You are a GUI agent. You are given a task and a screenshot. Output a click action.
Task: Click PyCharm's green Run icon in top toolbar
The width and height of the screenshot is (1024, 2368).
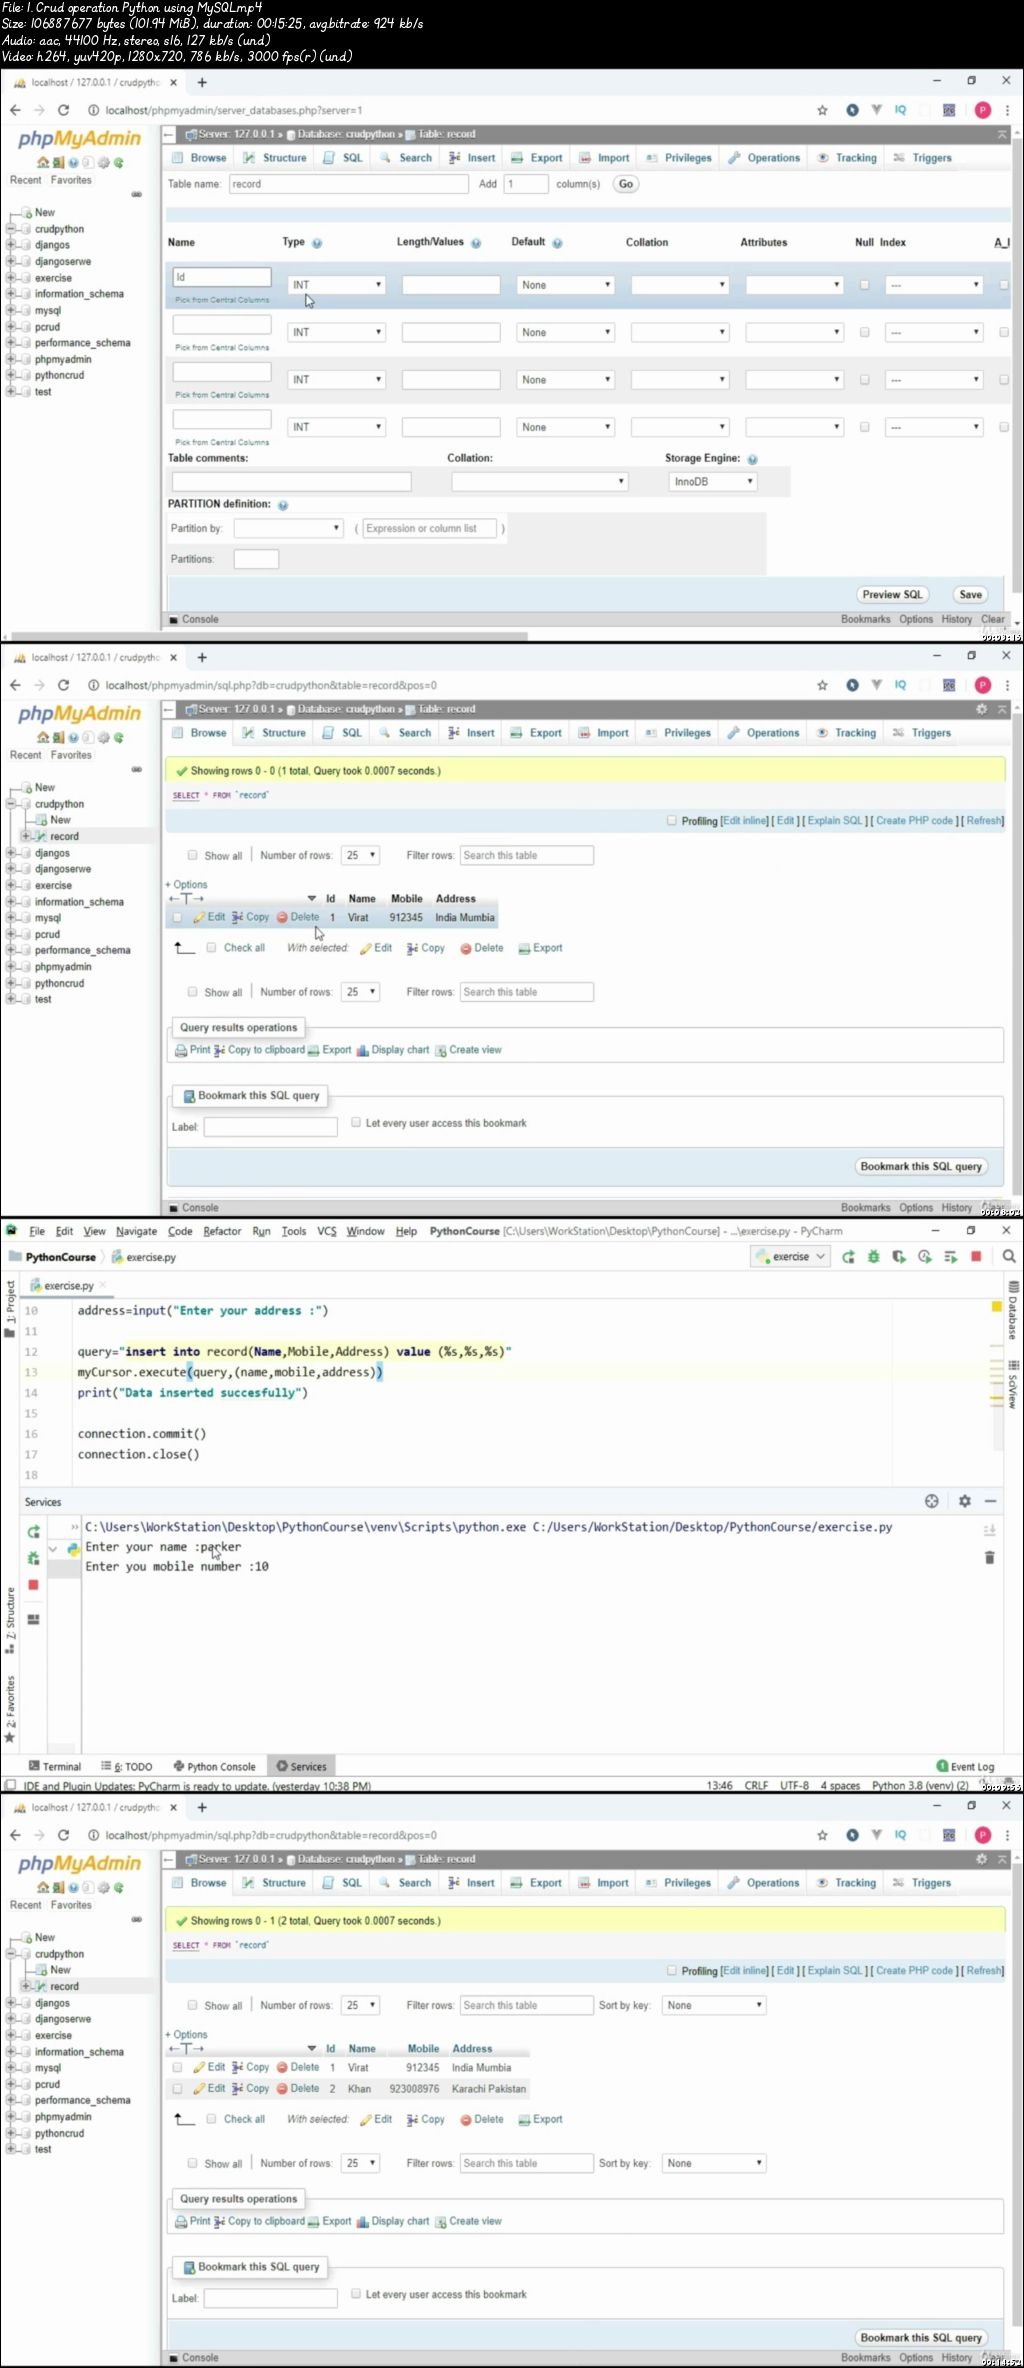pos(848,1257)
